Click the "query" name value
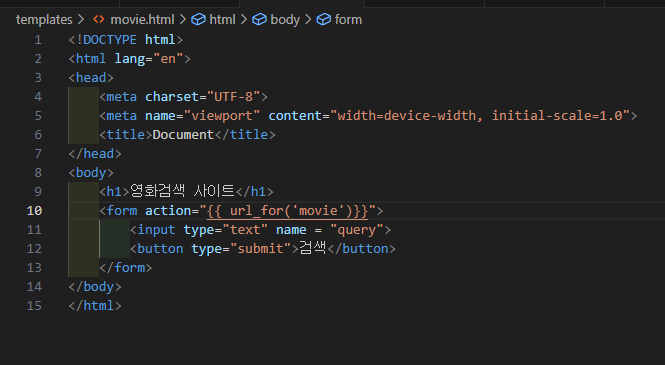The height and width of the screenshot is (365, 665). pyautogui.click(x=357, y=230)
